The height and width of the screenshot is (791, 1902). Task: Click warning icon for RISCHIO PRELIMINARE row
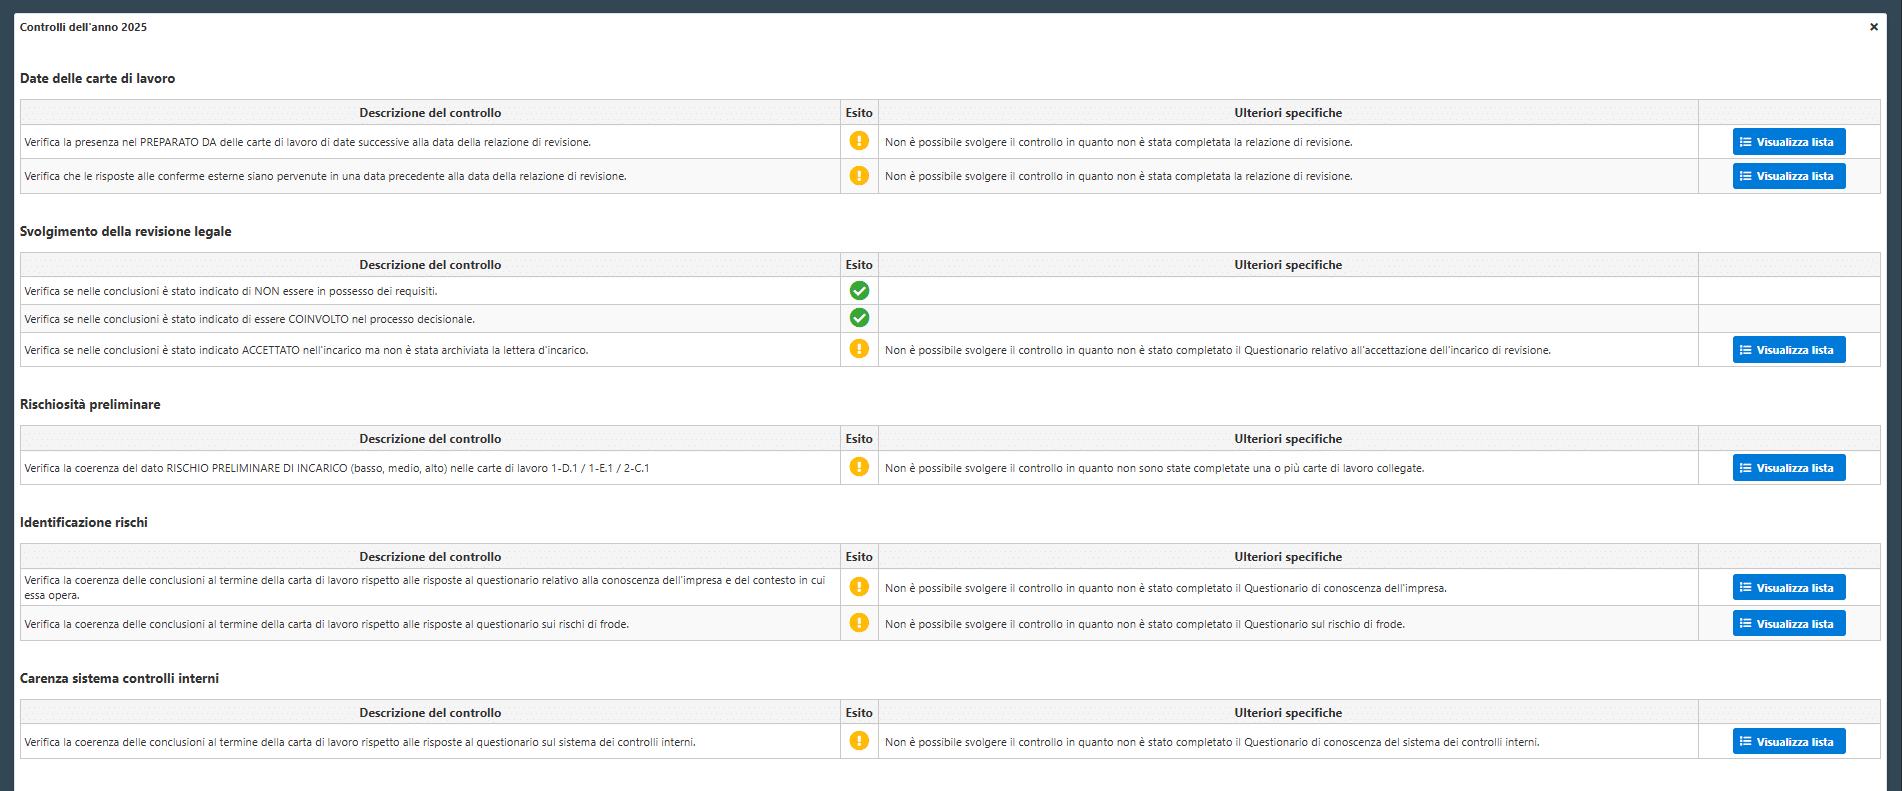(858, 467)
